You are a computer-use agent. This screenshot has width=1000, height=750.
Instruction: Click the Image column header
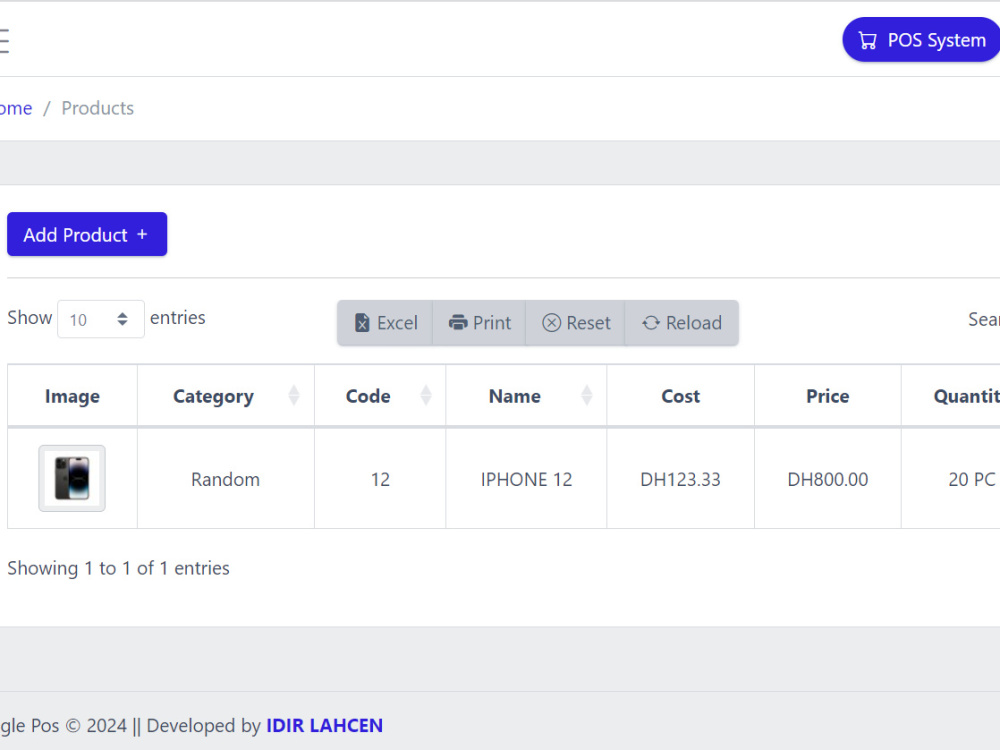tap(72, 396)
